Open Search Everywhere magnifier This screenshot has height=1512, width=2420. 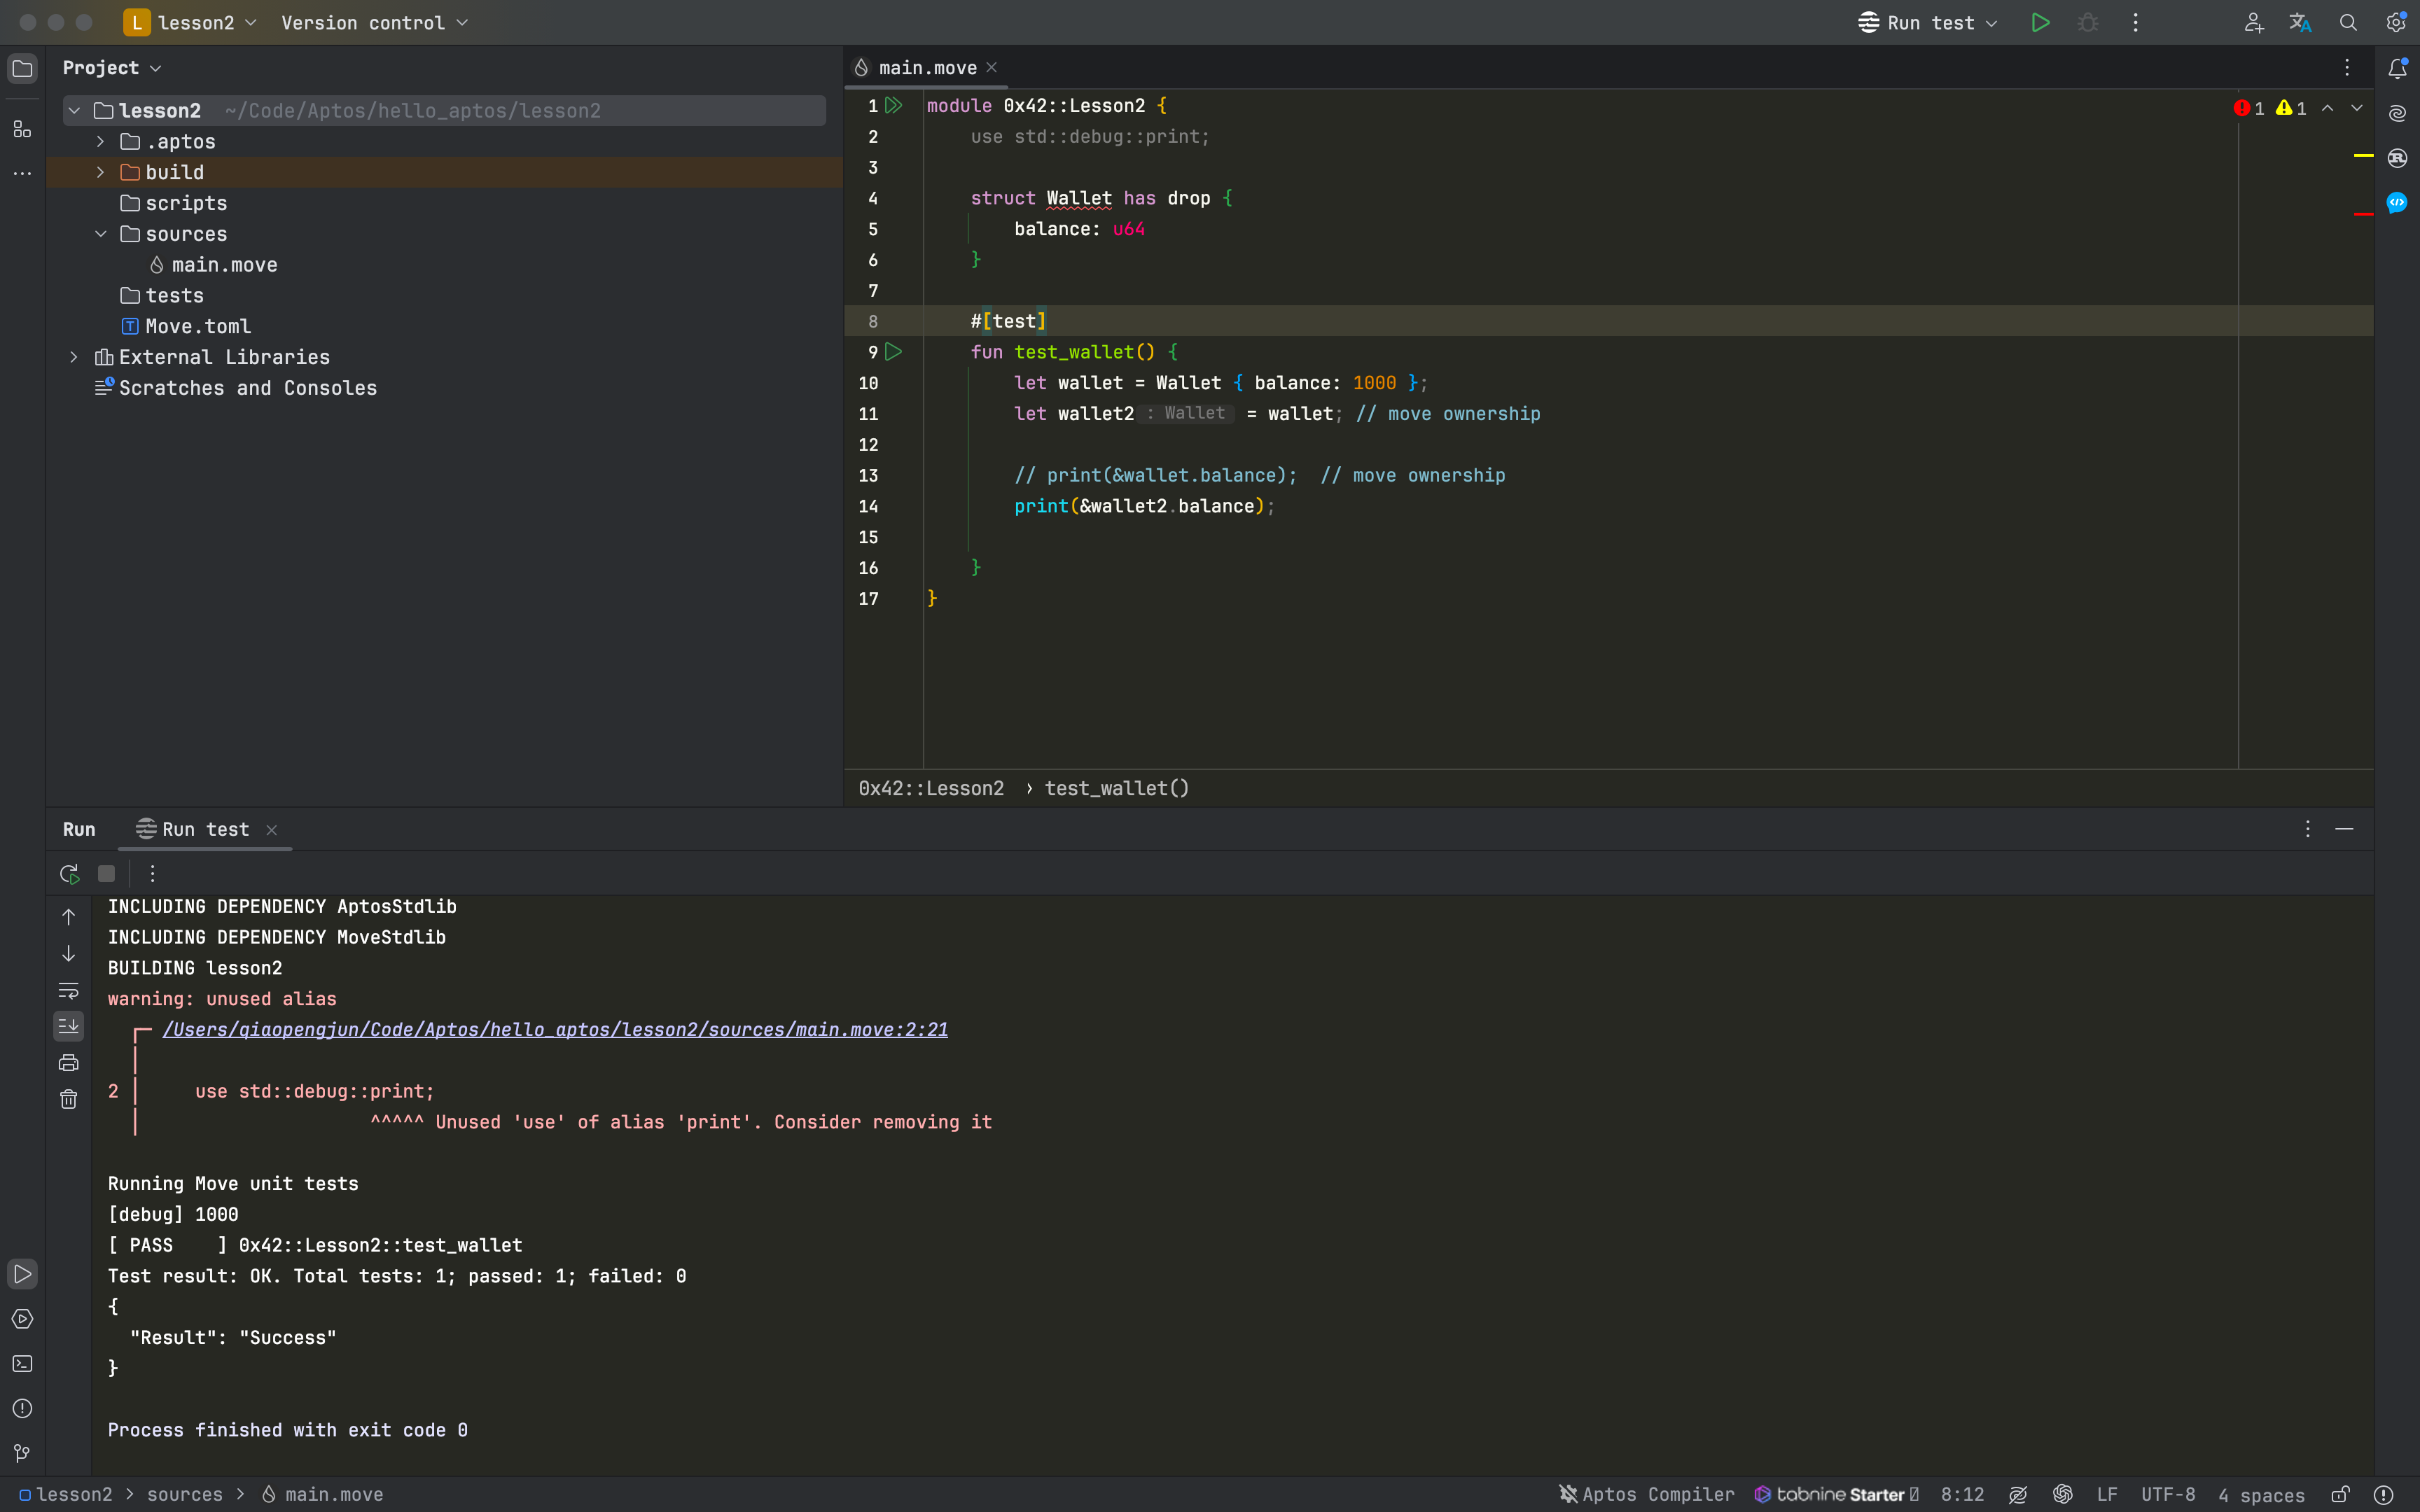2348,22
